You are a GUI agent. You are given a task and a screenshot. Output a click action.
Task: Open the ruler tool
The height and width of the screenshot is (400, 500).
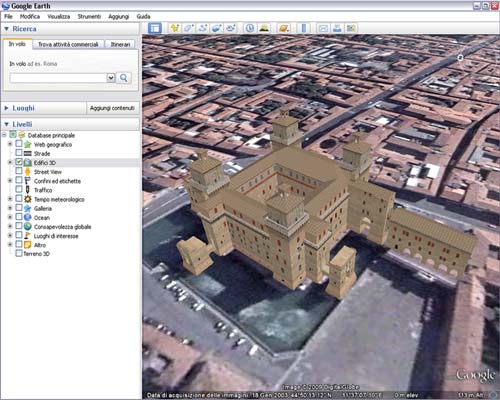pos(303,28)
